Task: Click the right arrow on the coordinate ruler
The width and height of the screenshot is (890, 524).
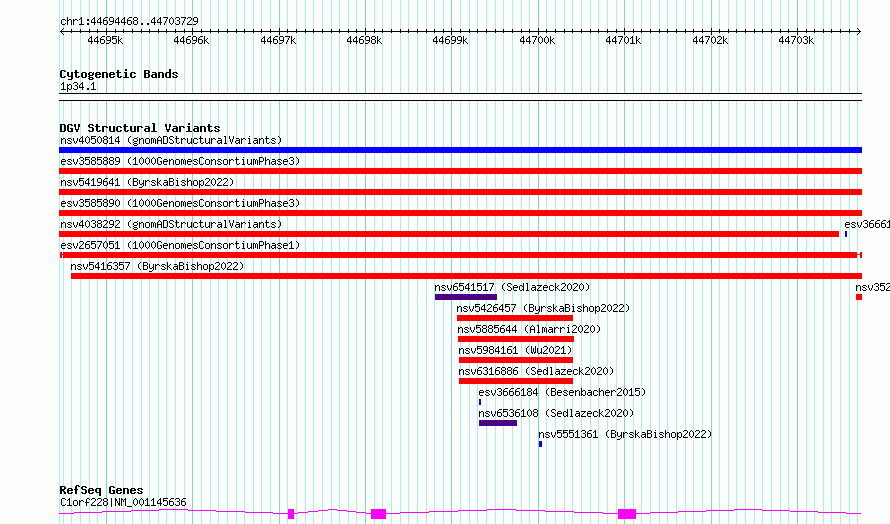Action: click(859, 32)
